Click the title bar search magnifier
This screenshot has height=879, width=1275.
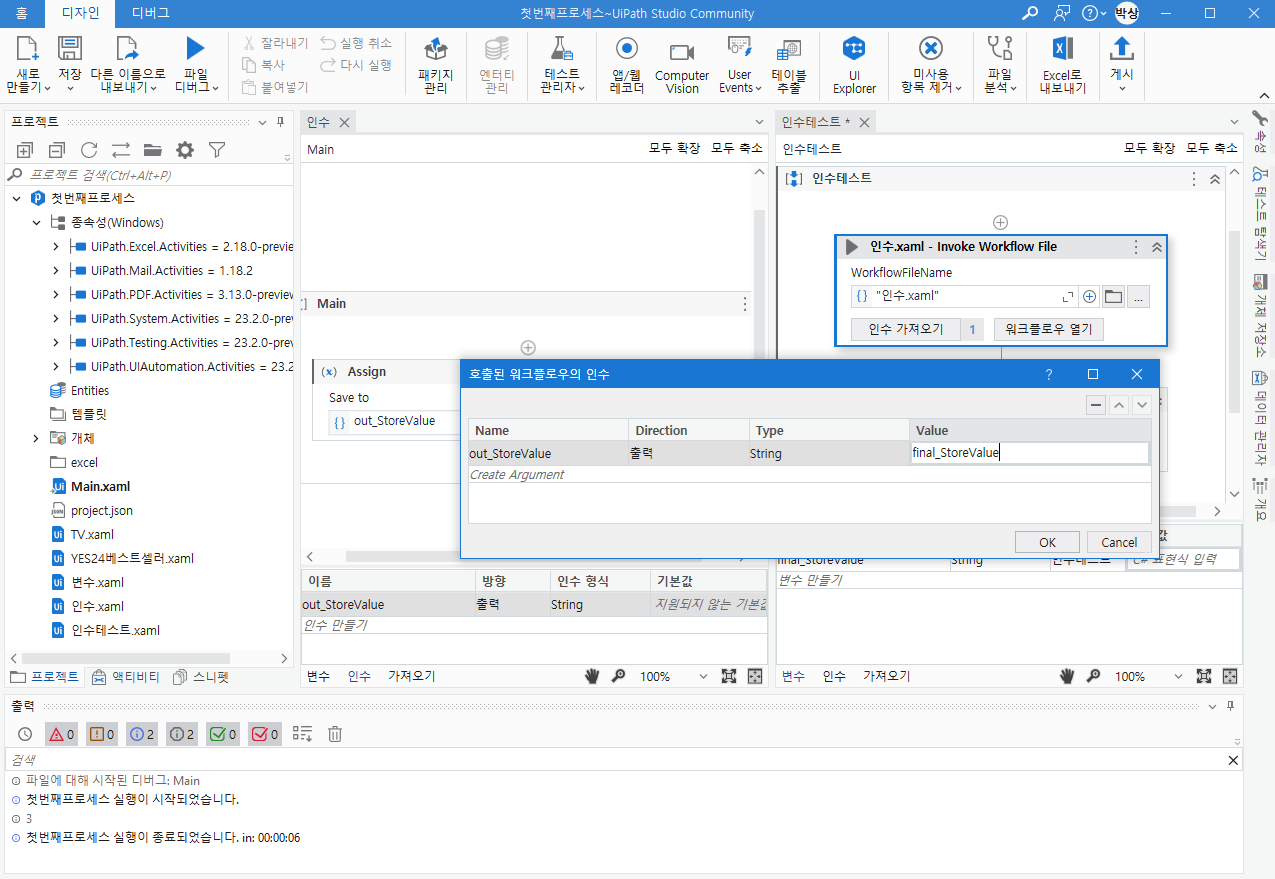click(x=1030, y=13)
